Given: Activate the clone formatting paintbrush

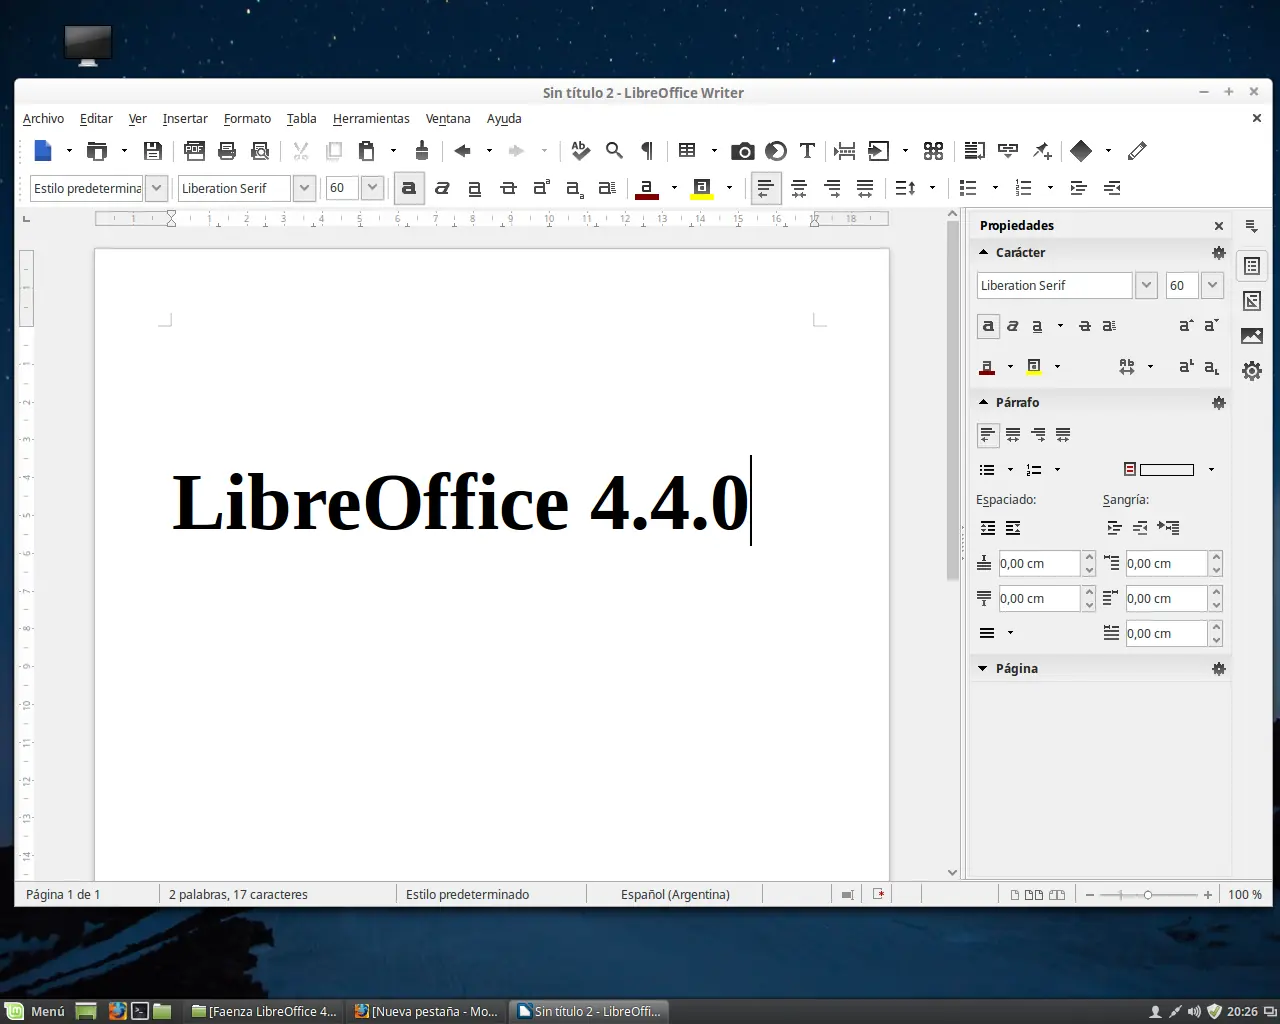Looking at the screenshot, I should [422, 151].
